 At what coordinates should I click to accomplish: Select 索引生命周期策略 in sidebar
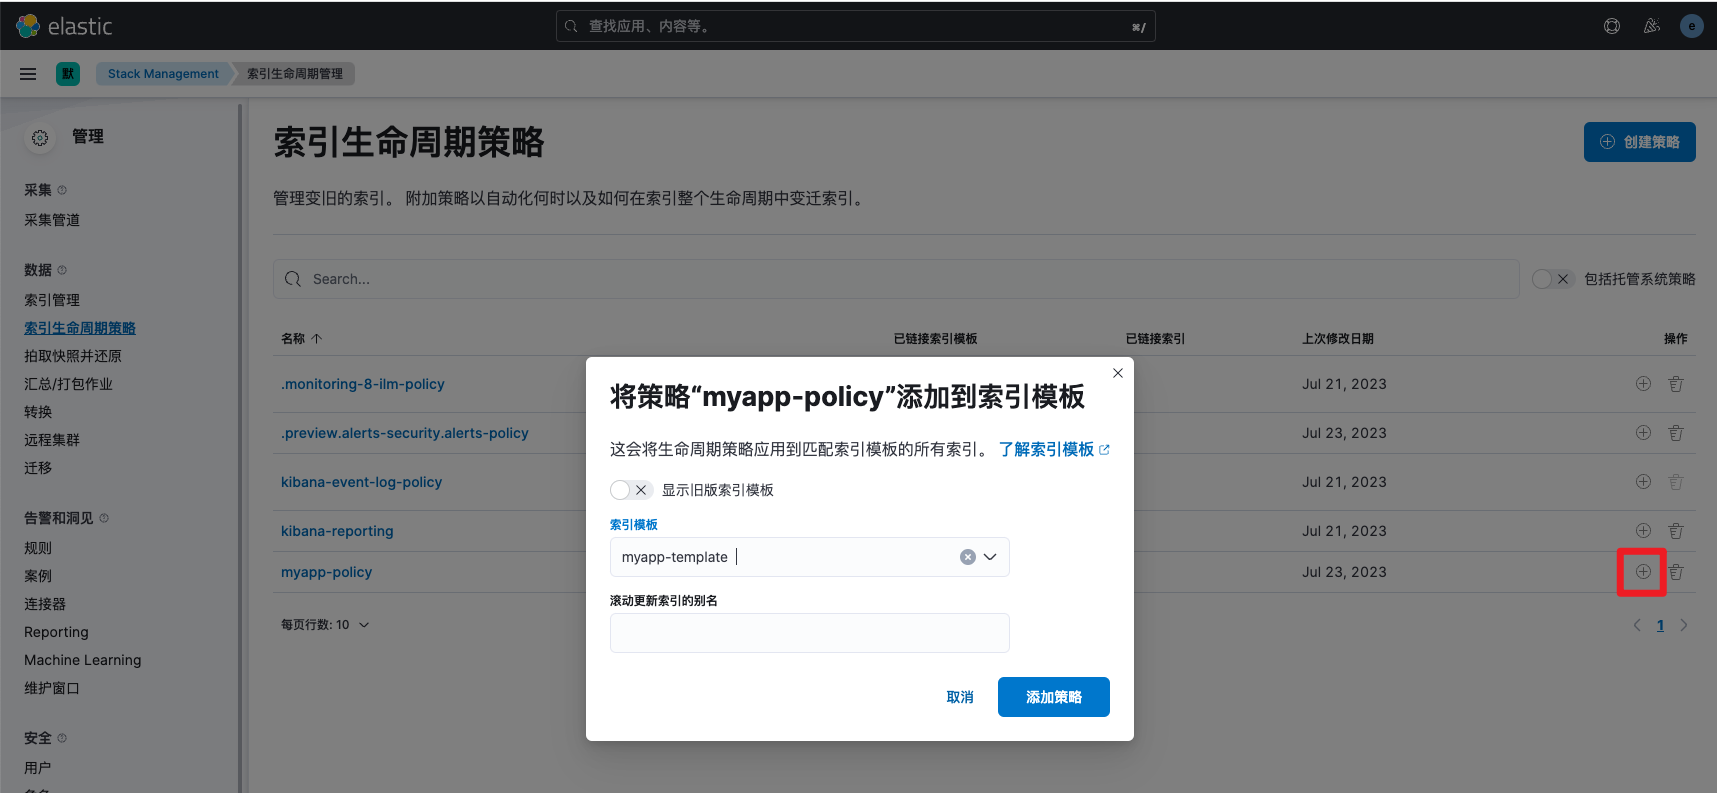(x=80, y=328)
